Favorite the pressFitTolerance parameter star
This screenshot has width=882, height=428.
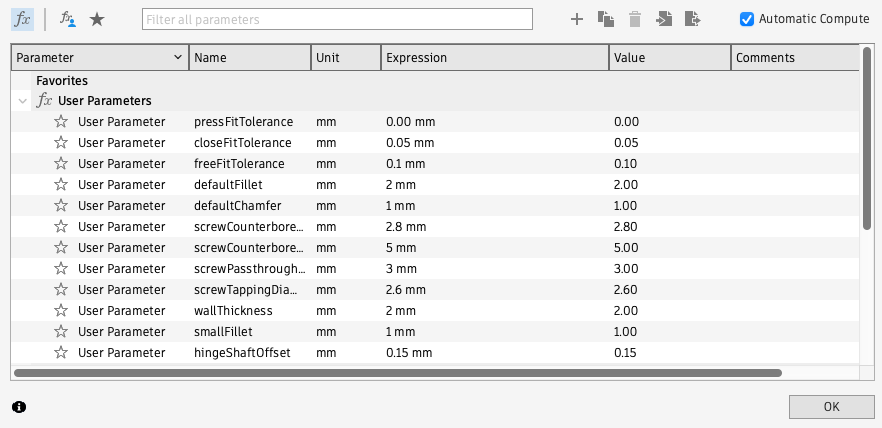tap(61, 121)
